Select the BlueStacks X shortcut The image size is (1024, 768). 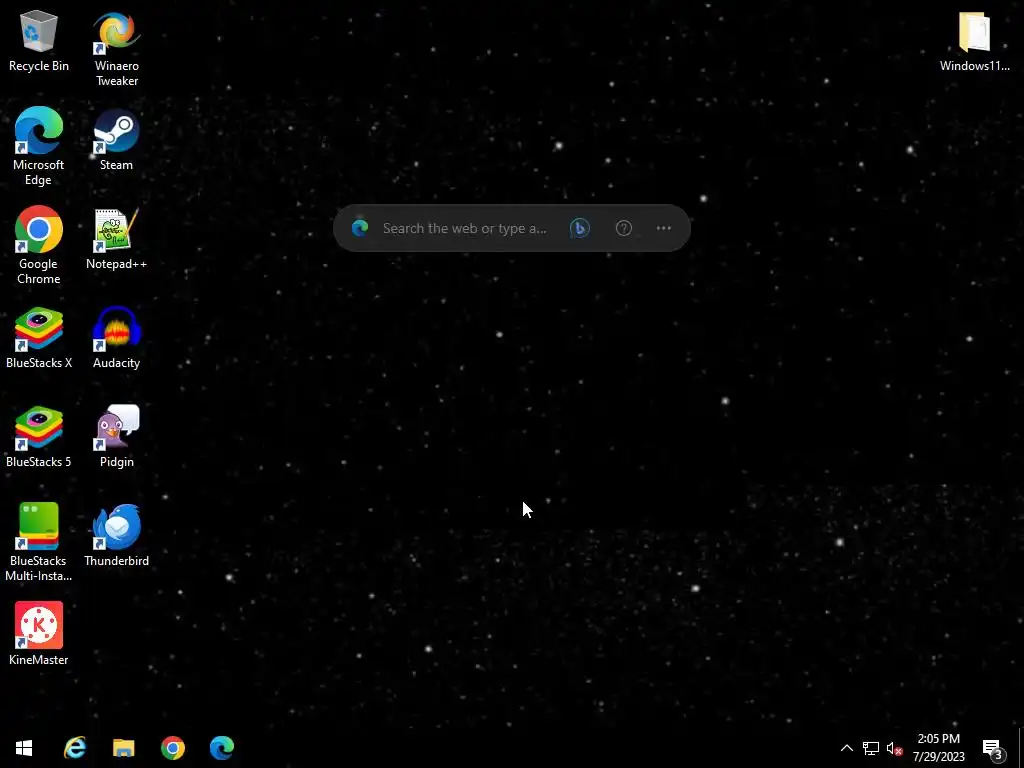(39, 338)
